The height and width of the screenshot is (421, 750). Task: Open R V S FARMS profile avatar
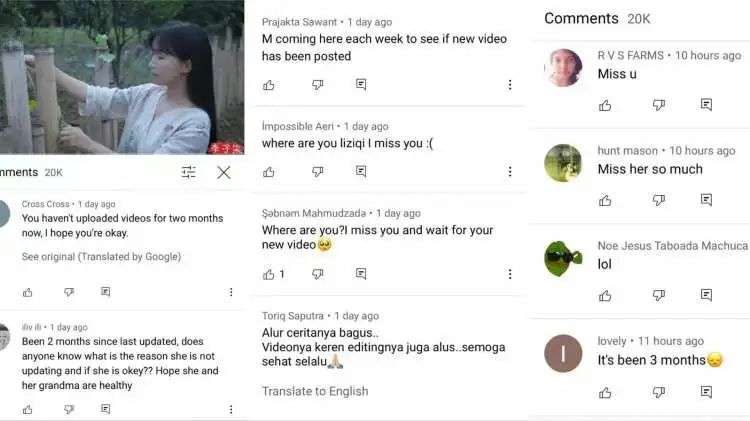[x=563, y=67]
